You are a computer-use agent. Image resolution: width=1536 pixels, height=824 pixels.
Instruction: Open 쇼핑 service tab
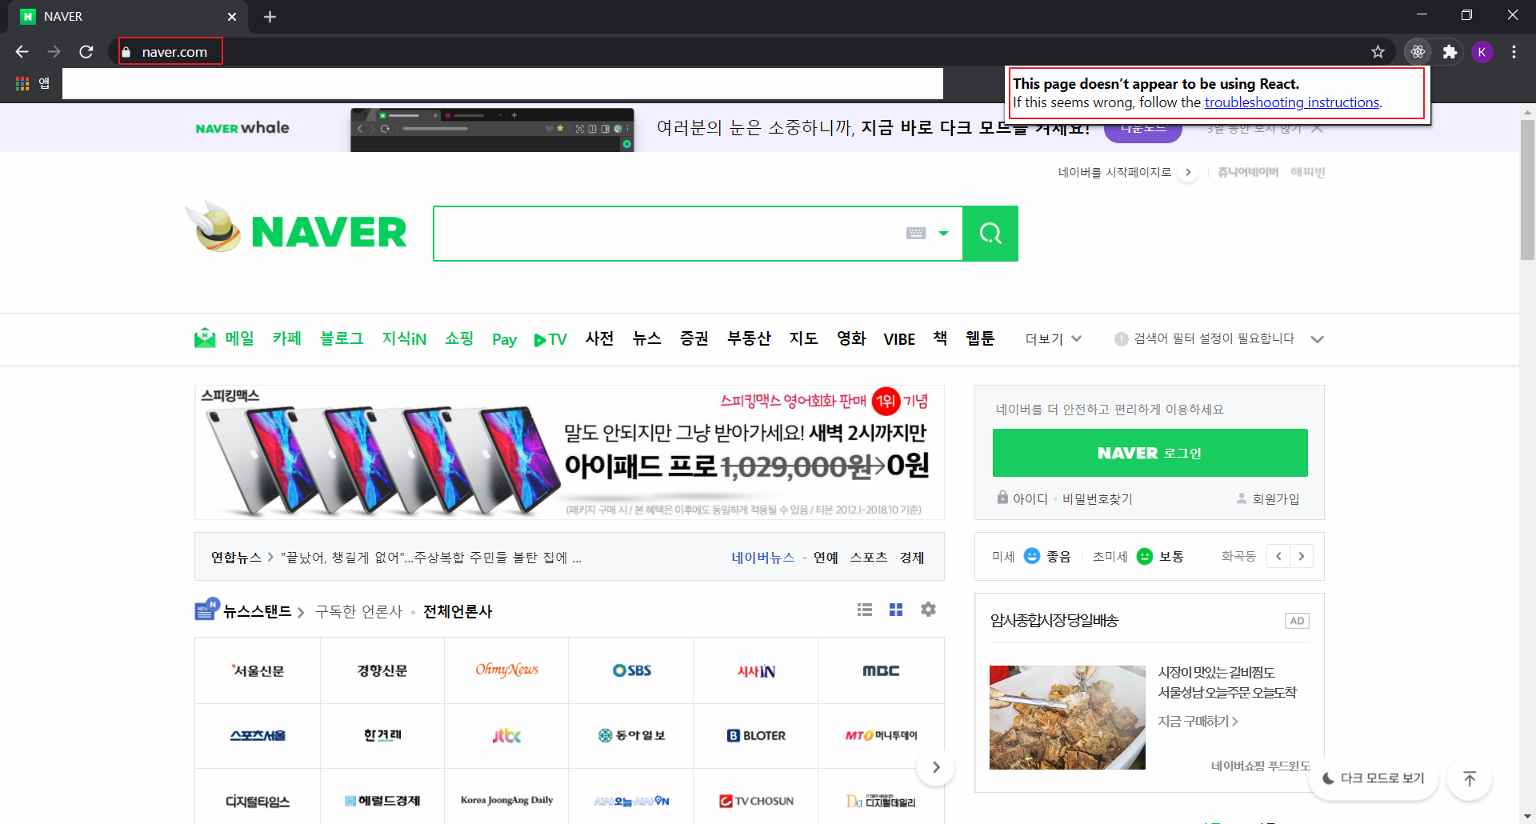click(459, 338)
